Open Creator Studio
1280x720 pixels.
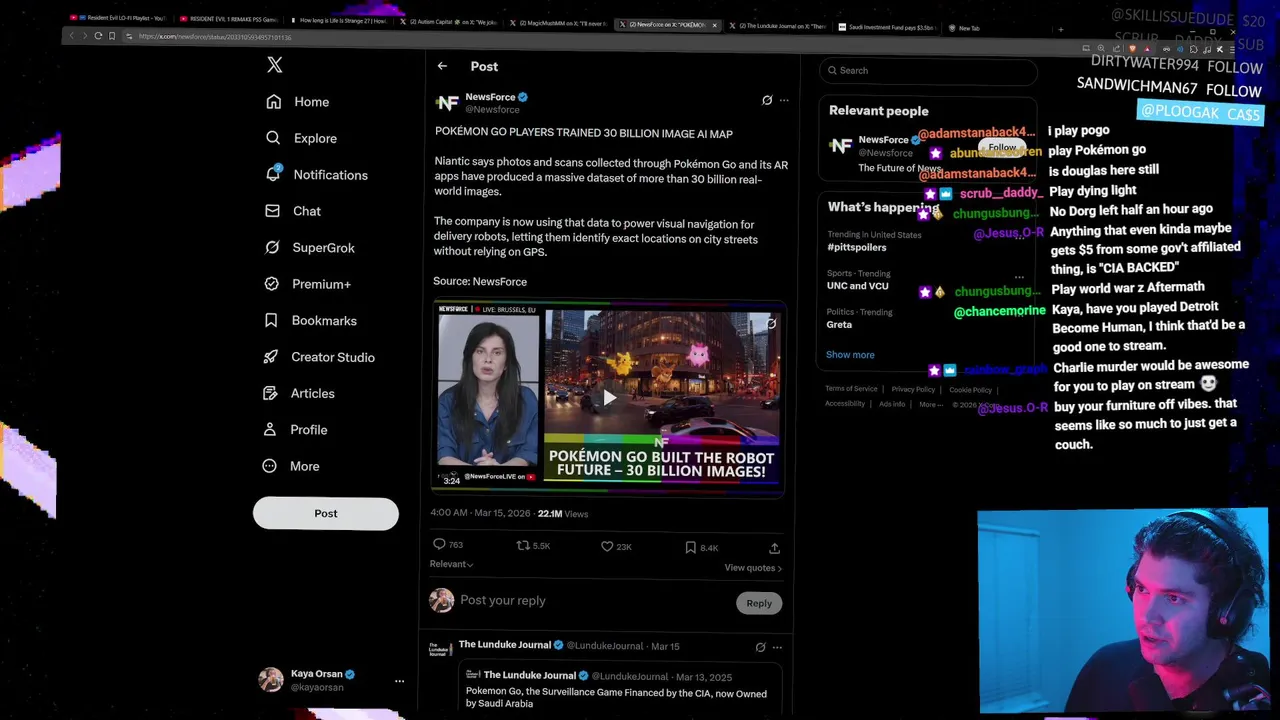pos(319,357)
